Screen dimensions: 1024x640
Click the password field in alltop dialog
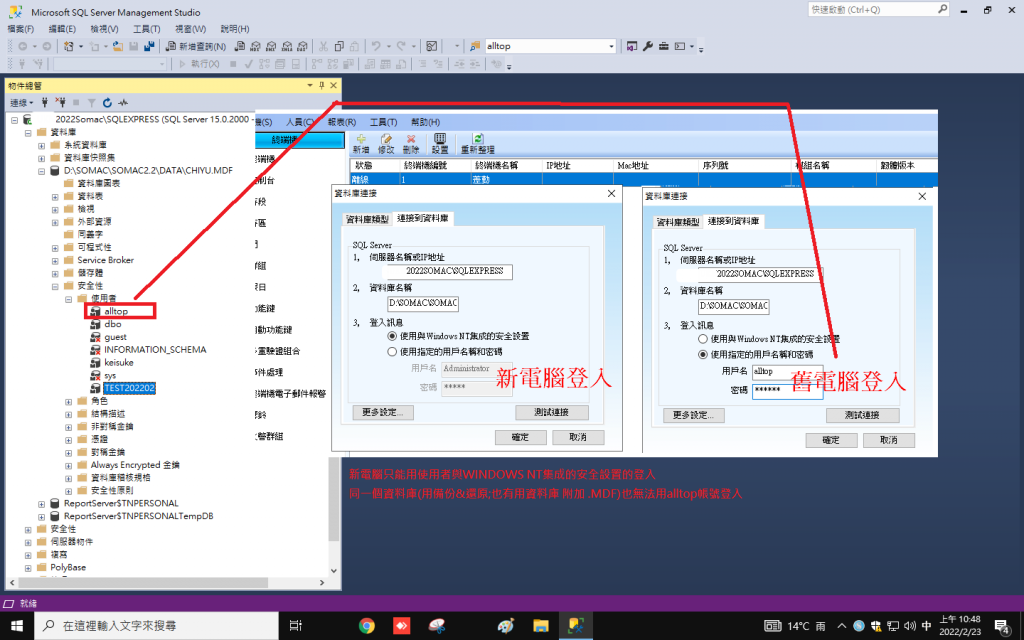coord(788,391)
